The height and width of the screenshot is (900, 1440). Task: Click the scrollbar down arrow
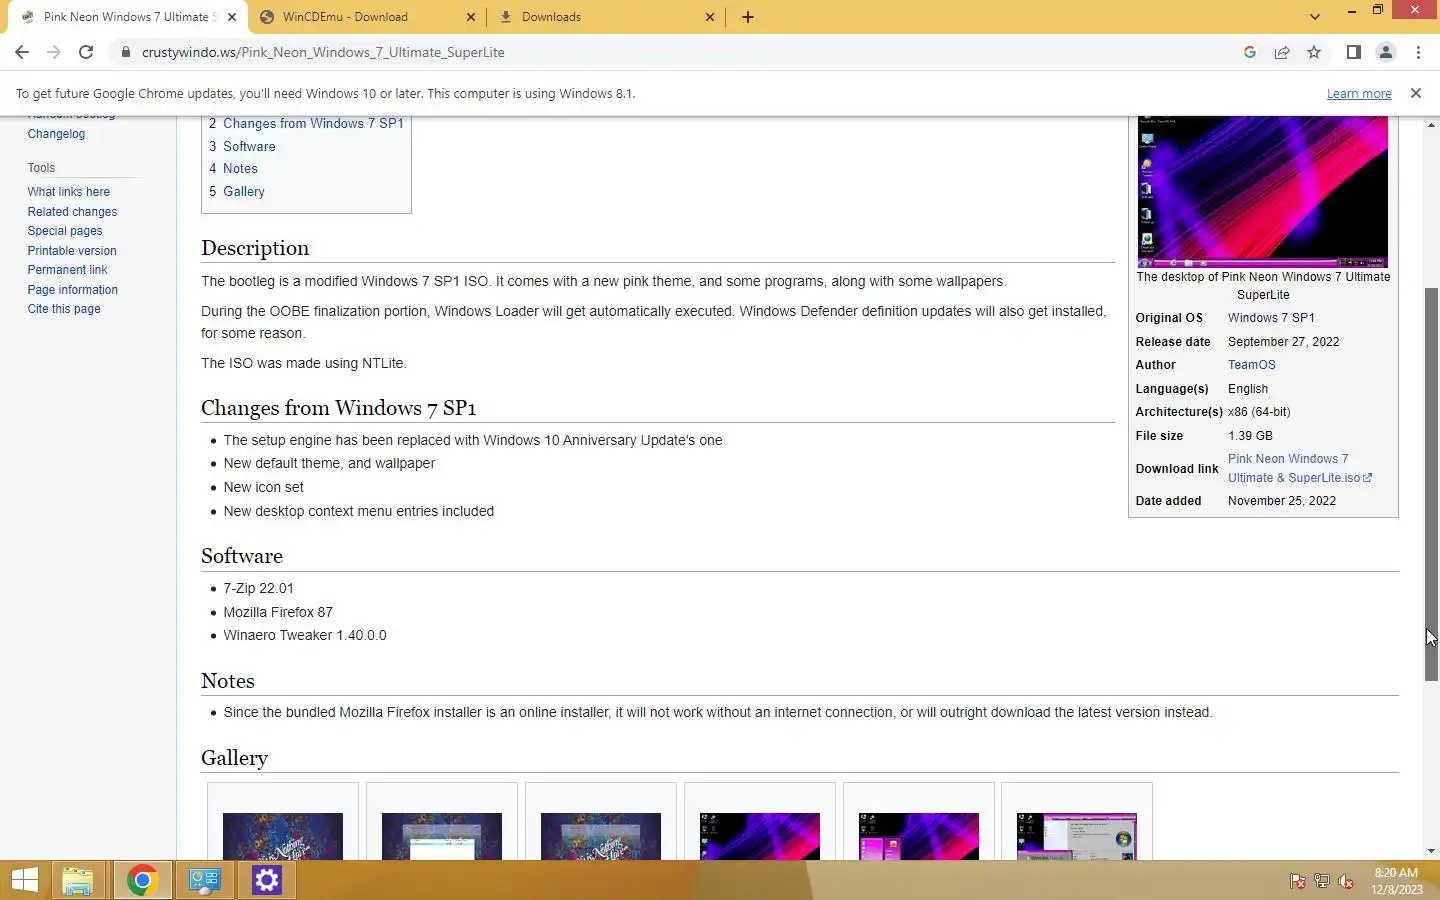[x=1431, y=851]
